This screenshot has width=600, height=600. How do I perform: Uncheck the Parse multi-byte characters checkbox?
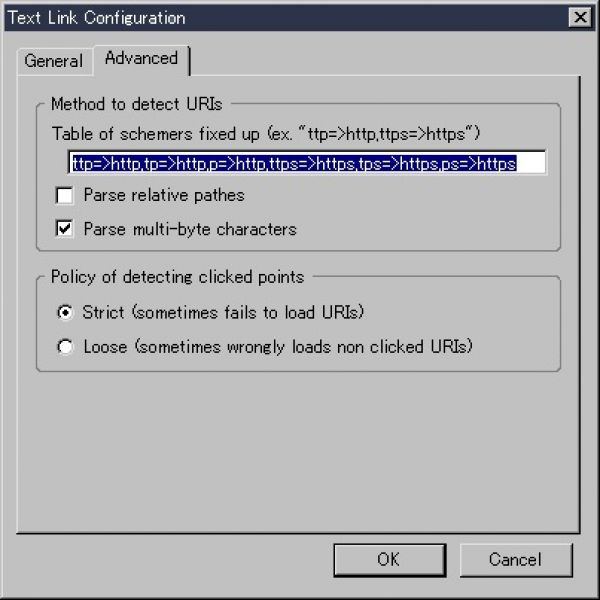[66, 229]
